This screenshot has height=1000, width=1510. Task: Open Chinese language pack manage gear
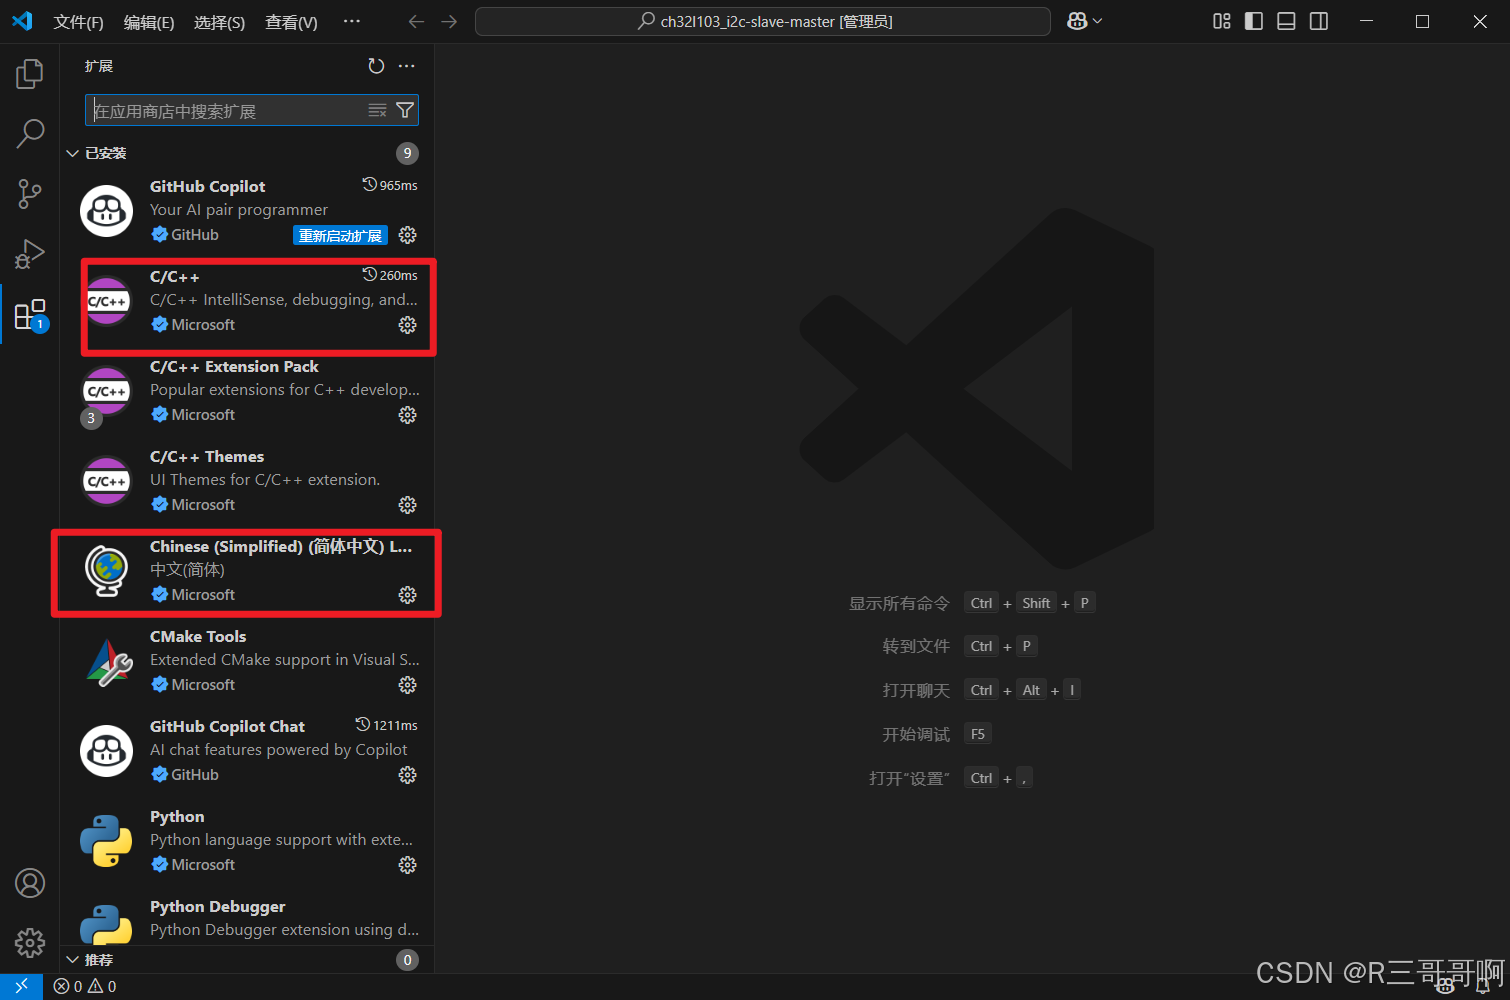(407, 595)
